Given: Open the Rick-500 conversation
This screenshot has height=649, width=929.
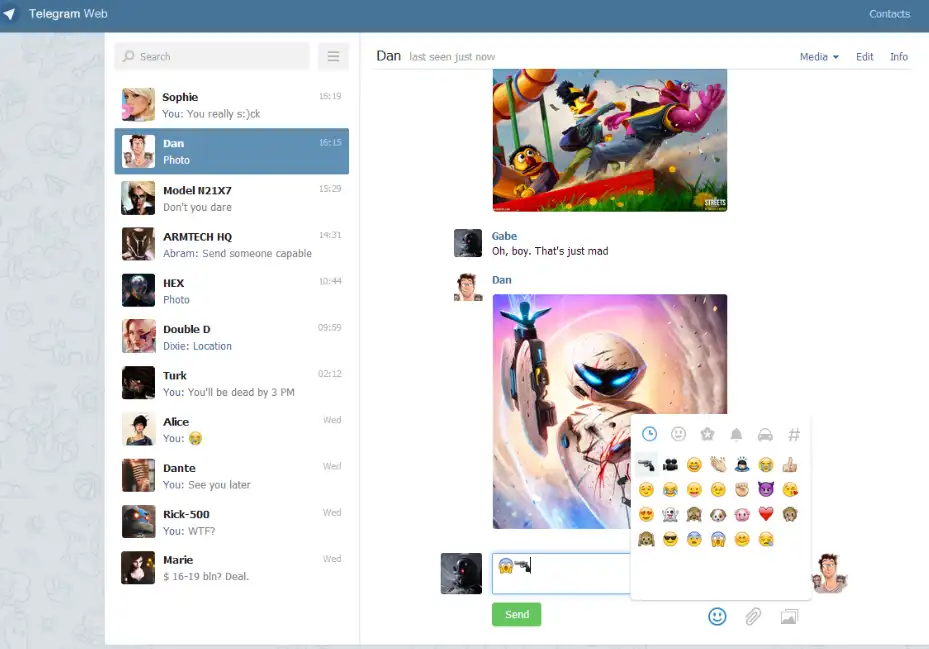Looking at the screenshot, I should coord(232,522).
